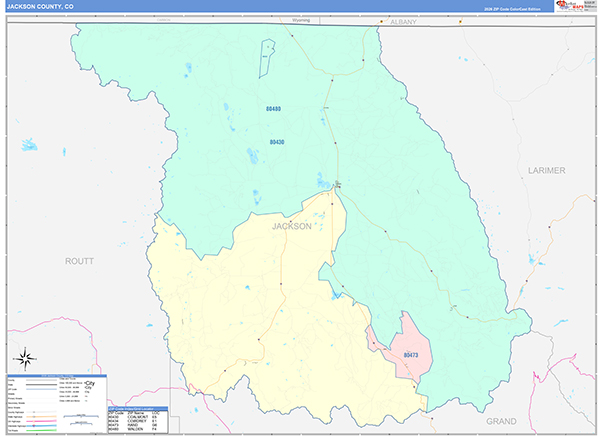Select the 80480 ZIP code label
The height and width of the screenshot is (436, 600).
[273, 109]
